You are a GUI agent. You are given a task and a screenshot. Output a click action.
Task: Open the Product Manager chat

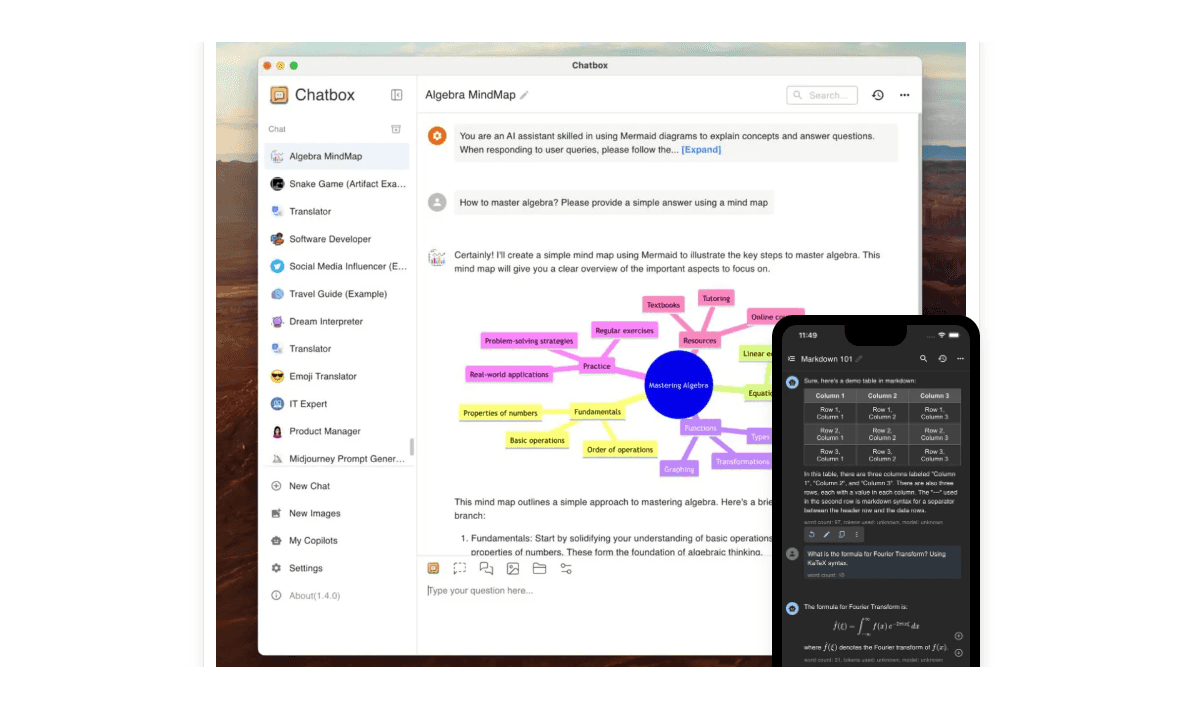[x=337, y=431]
